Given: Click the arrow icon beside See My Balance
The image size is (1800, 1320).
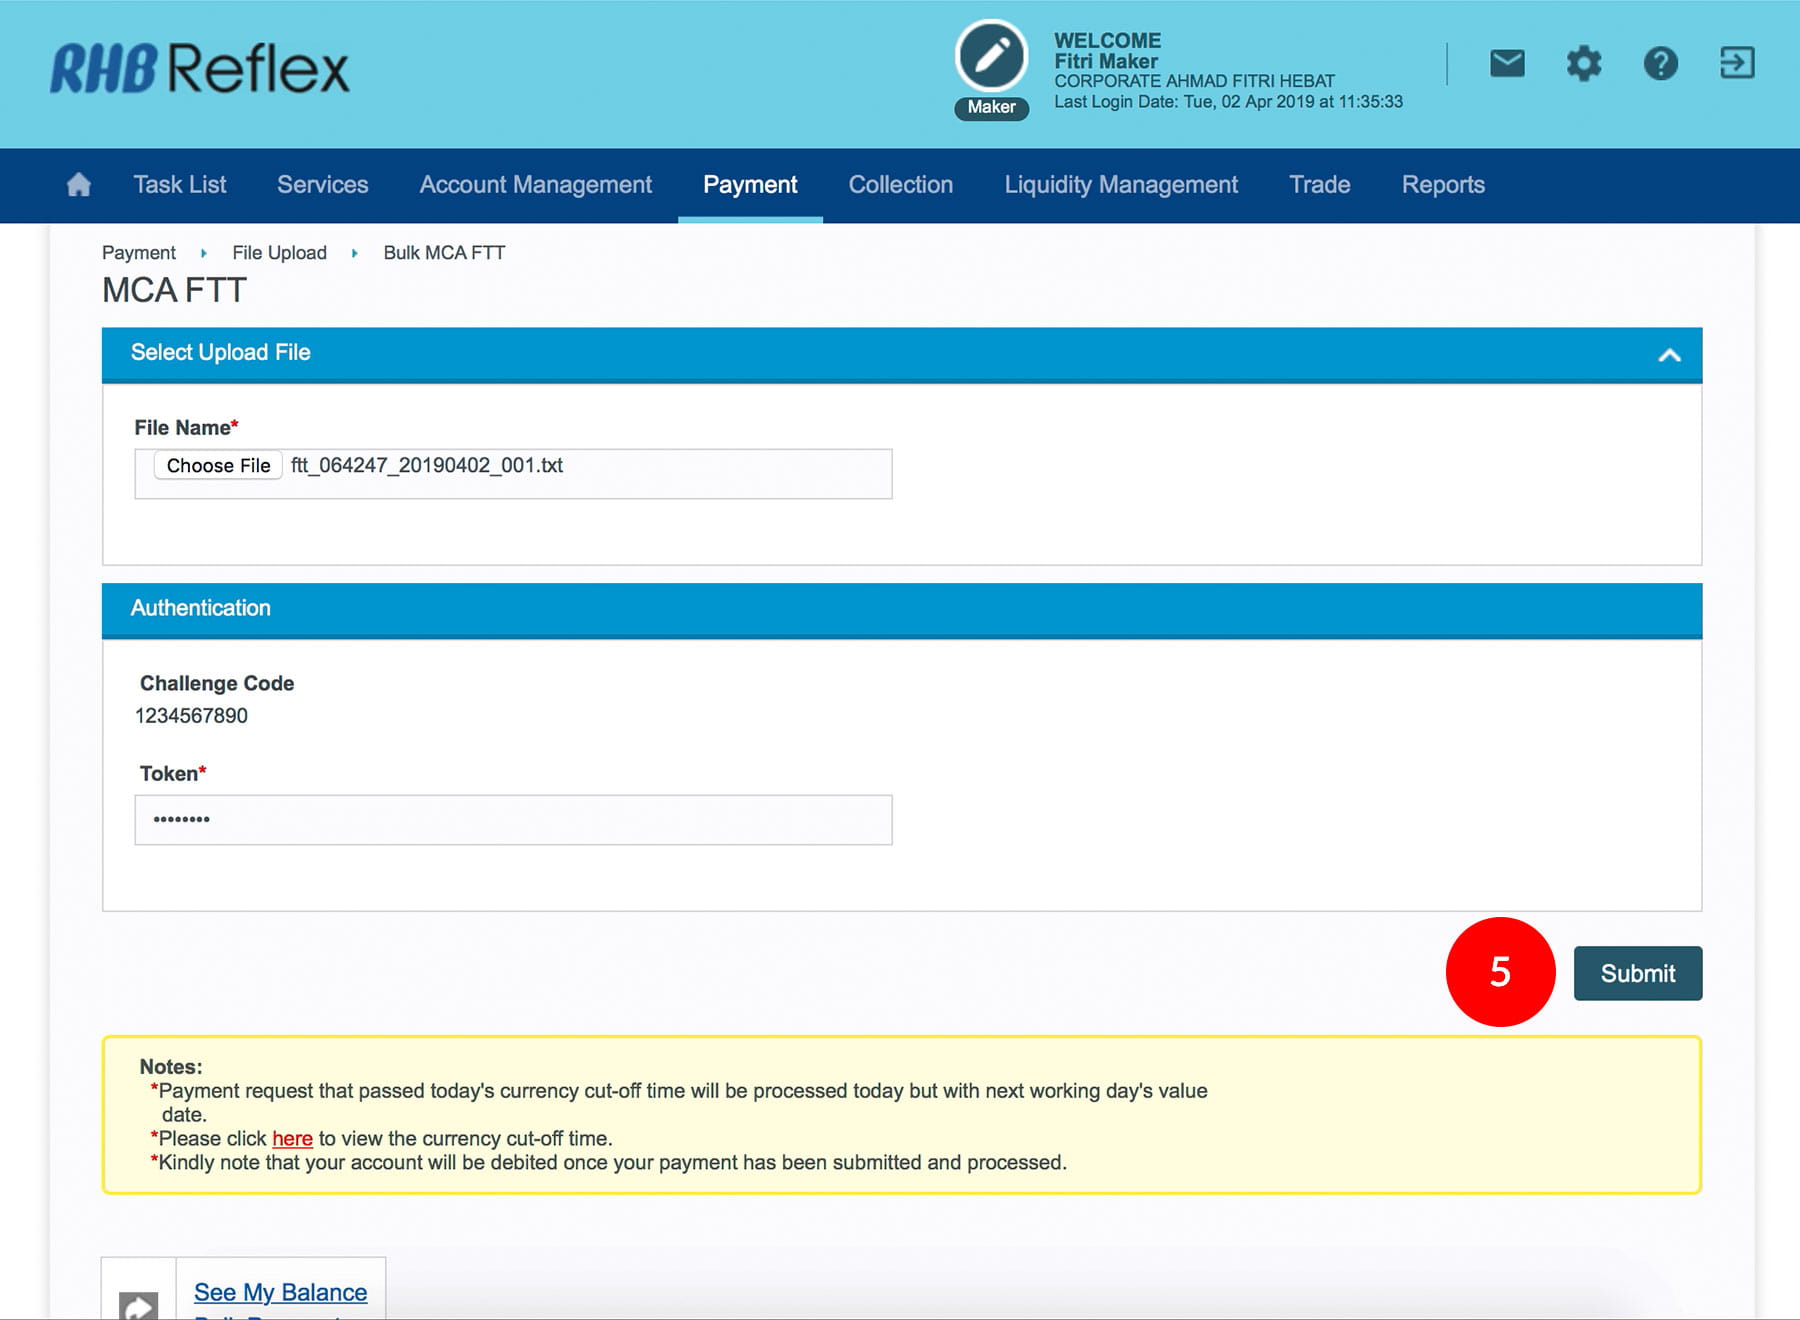Looking at the screenshot, I should pyautogui.click(x=139, y=1303).
